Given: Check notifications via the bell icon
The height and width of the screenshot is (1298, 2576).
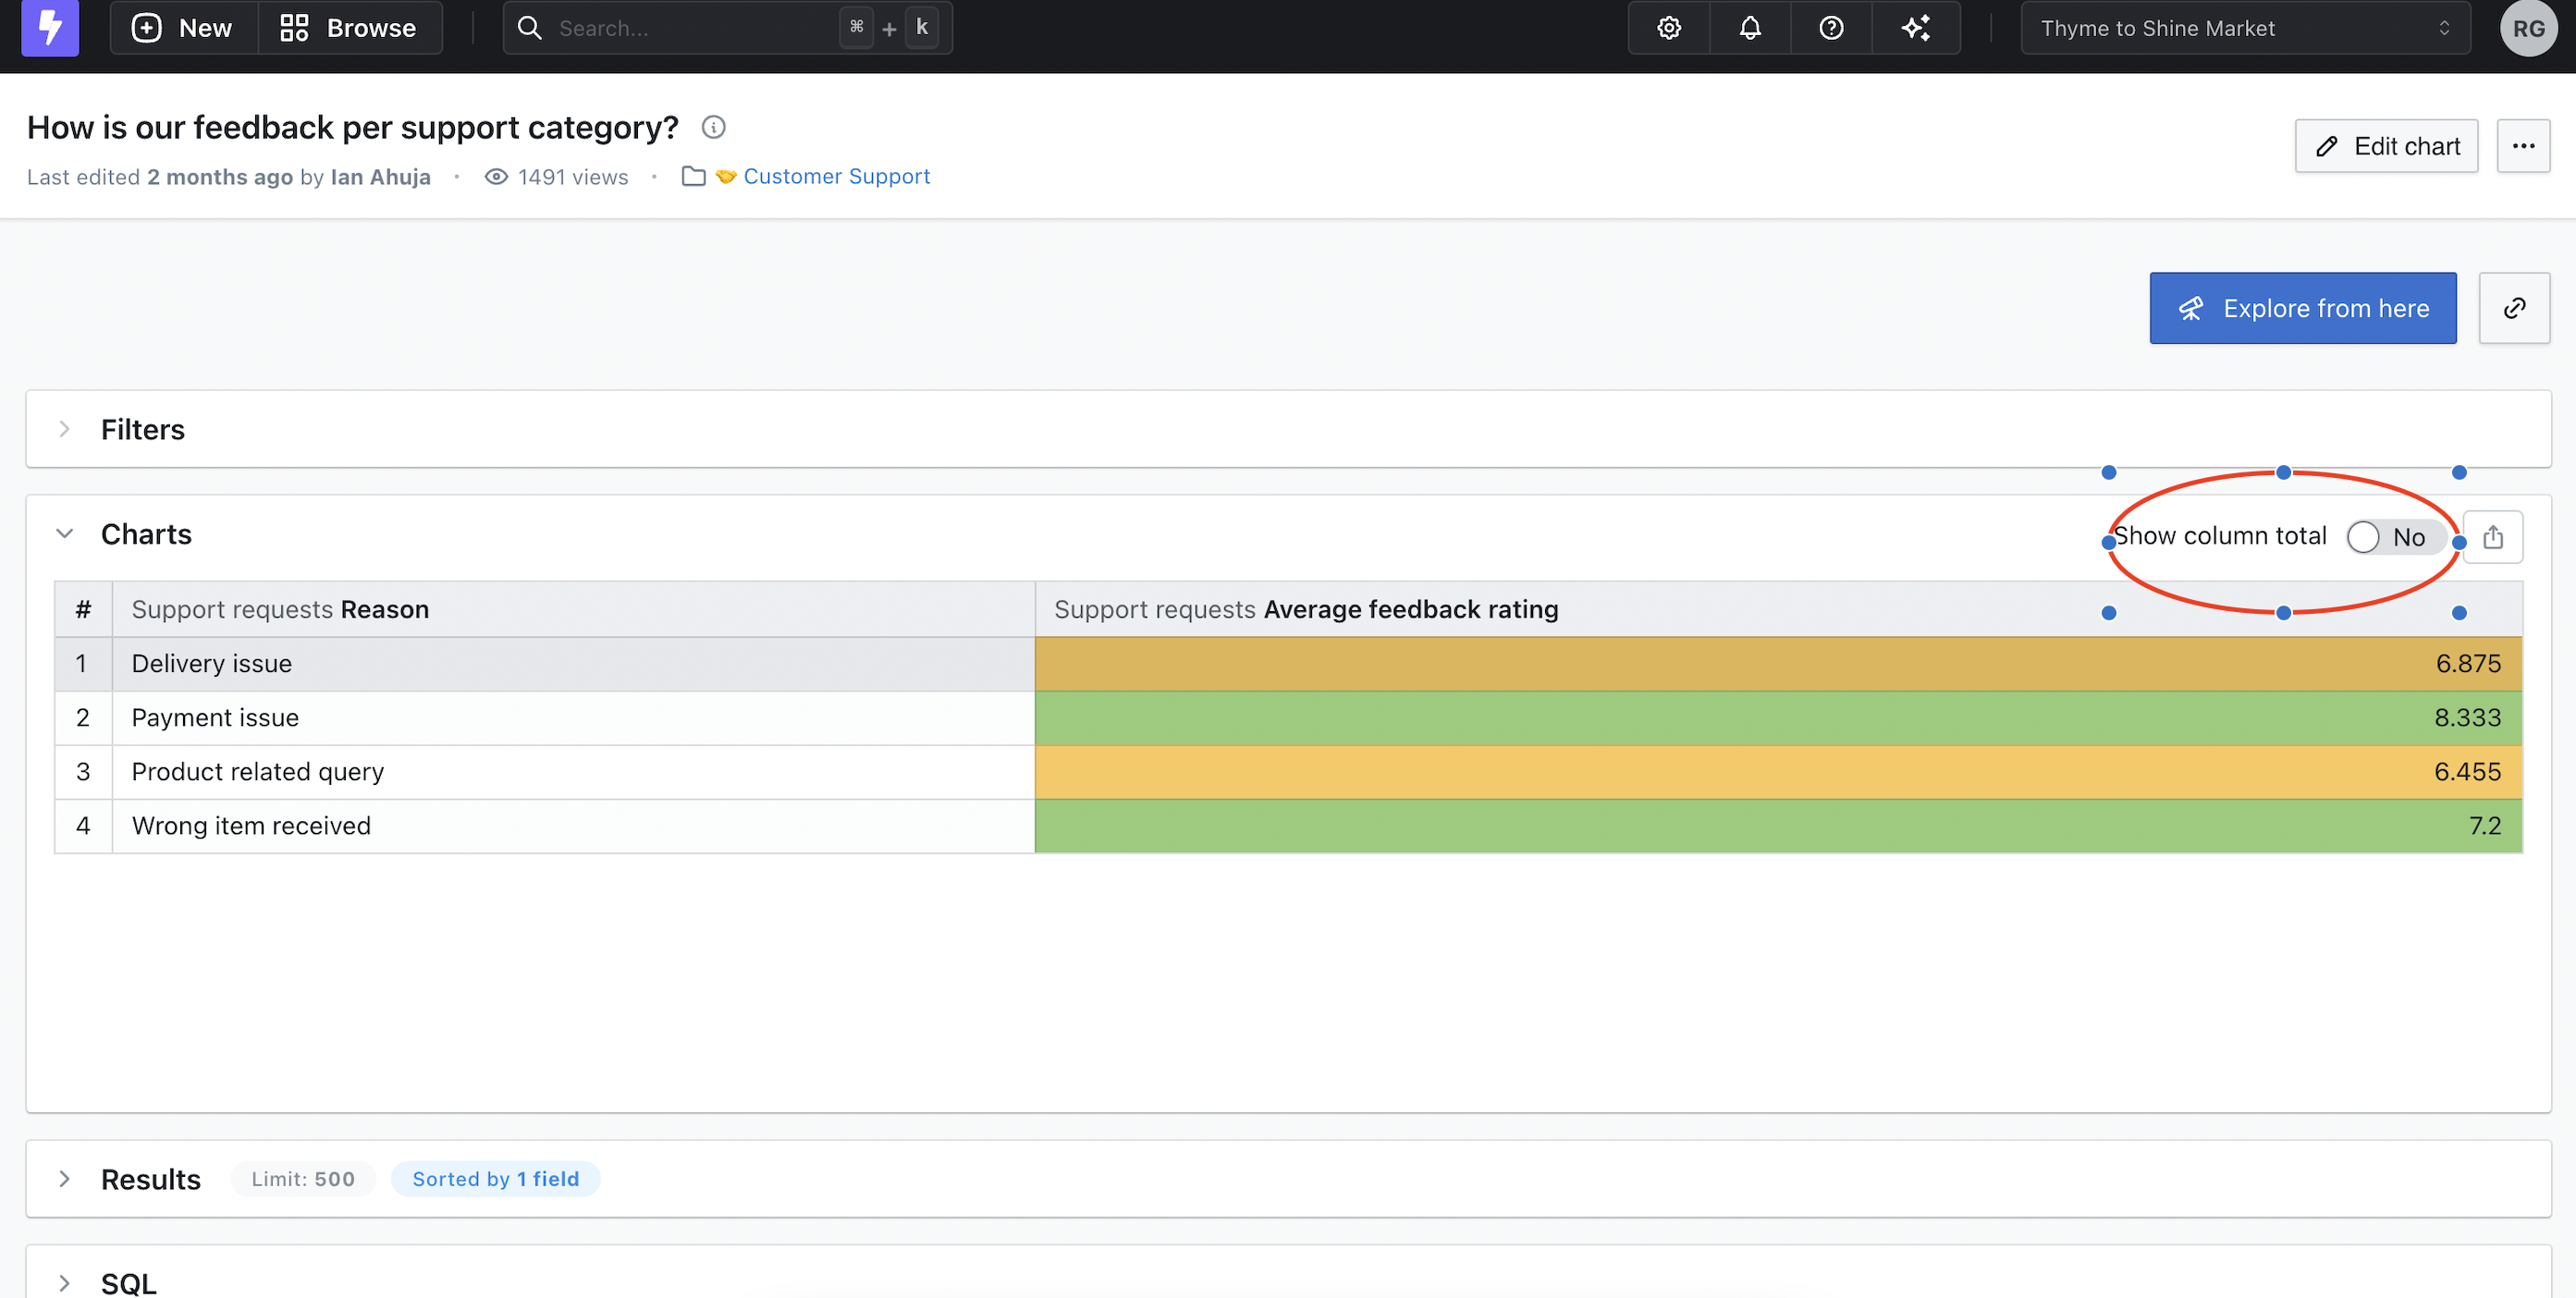Looking at the screenshot, I should click(x=1749, y=28).
